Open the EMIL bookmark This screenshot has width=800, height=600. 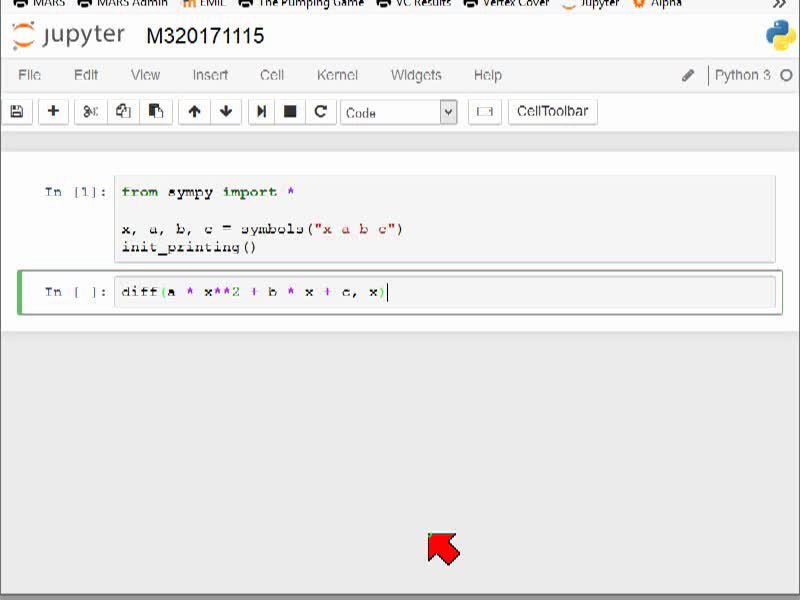click(204, 3)
